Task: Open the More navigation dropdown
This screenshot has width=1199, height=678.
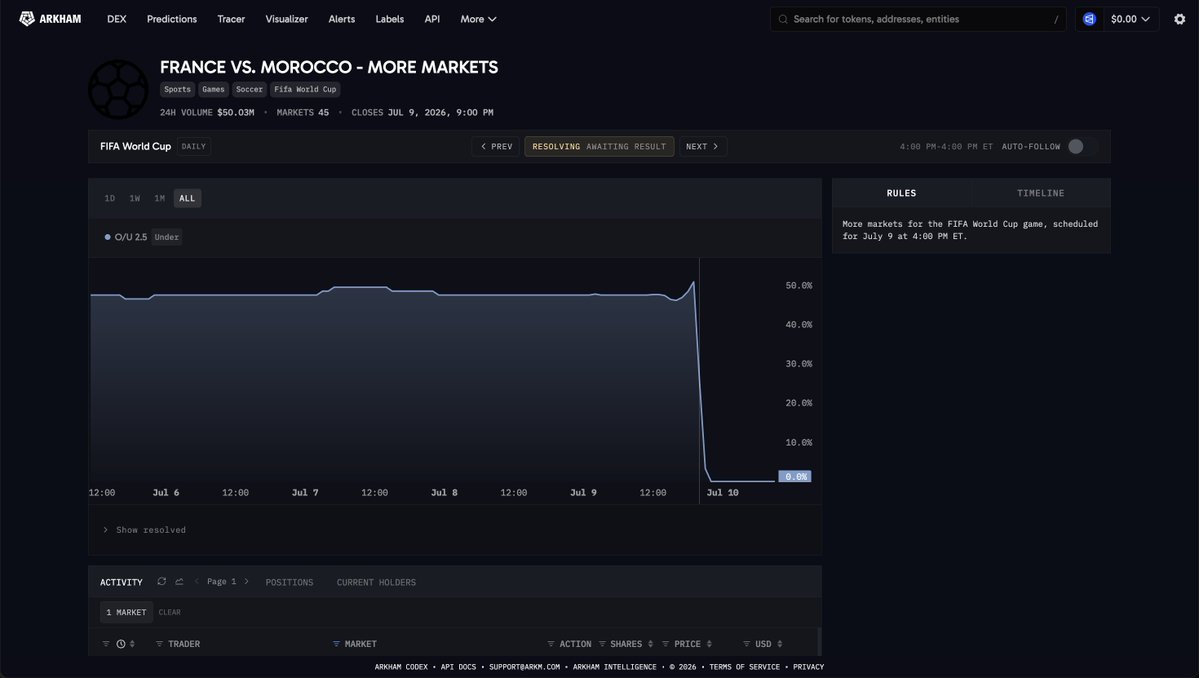Action: [x=478, y=19]
